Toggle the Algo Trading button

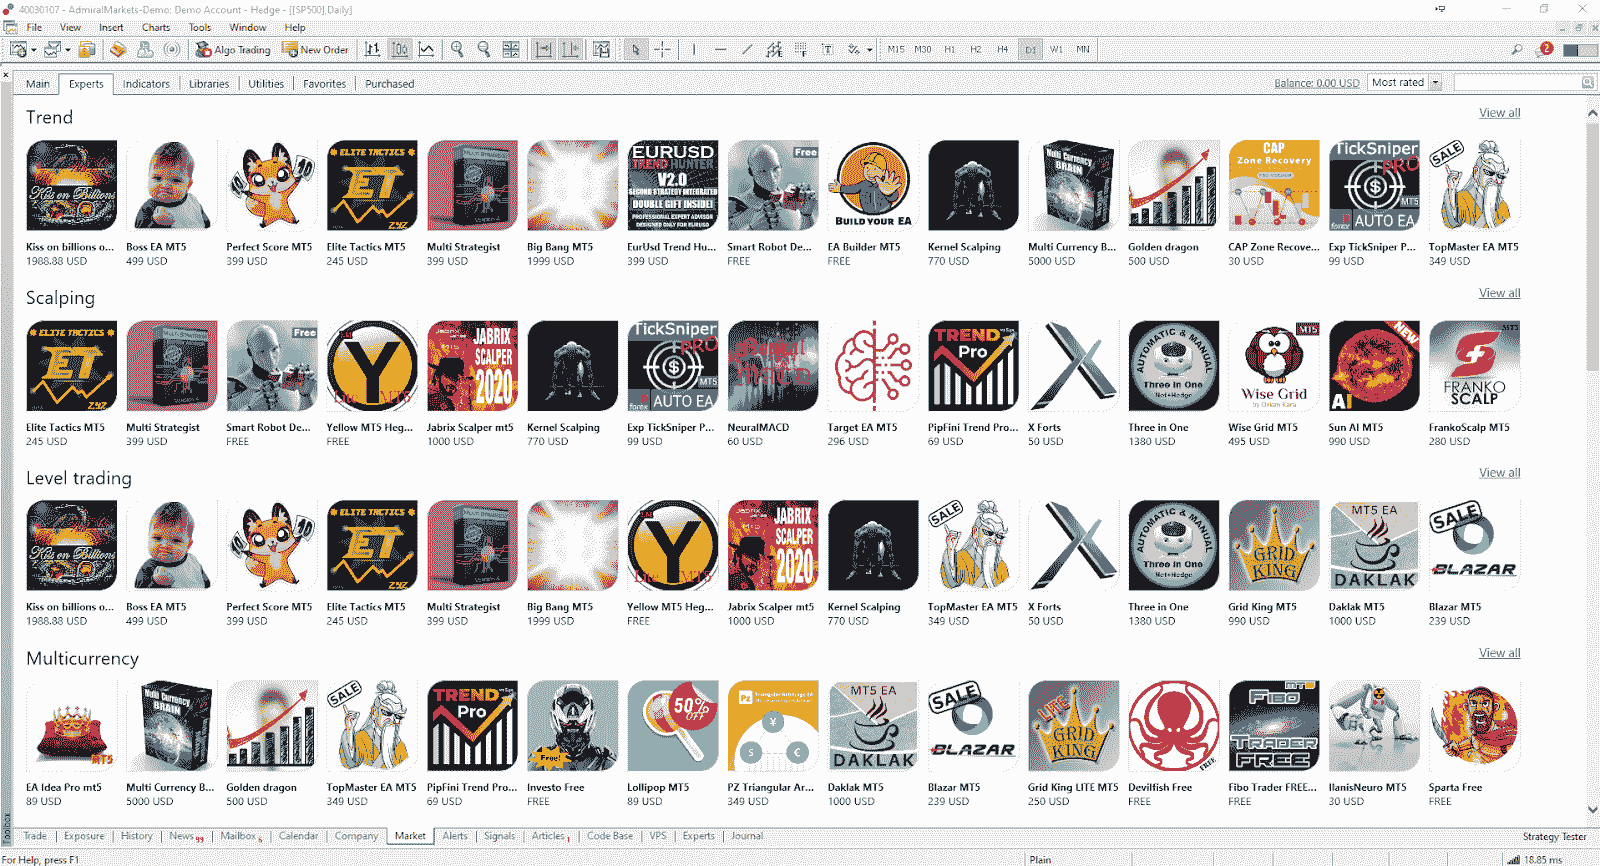233,49
